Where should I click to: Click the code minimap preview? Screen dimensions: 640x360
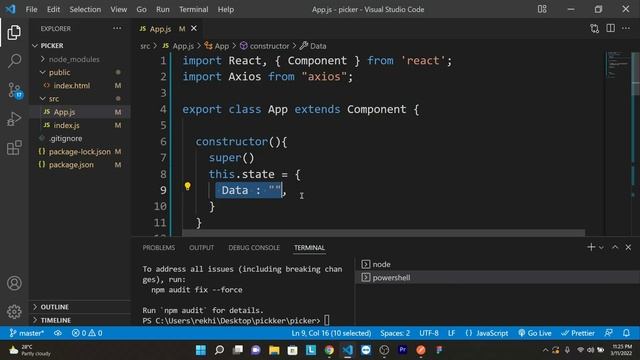[x=618, y=64]
